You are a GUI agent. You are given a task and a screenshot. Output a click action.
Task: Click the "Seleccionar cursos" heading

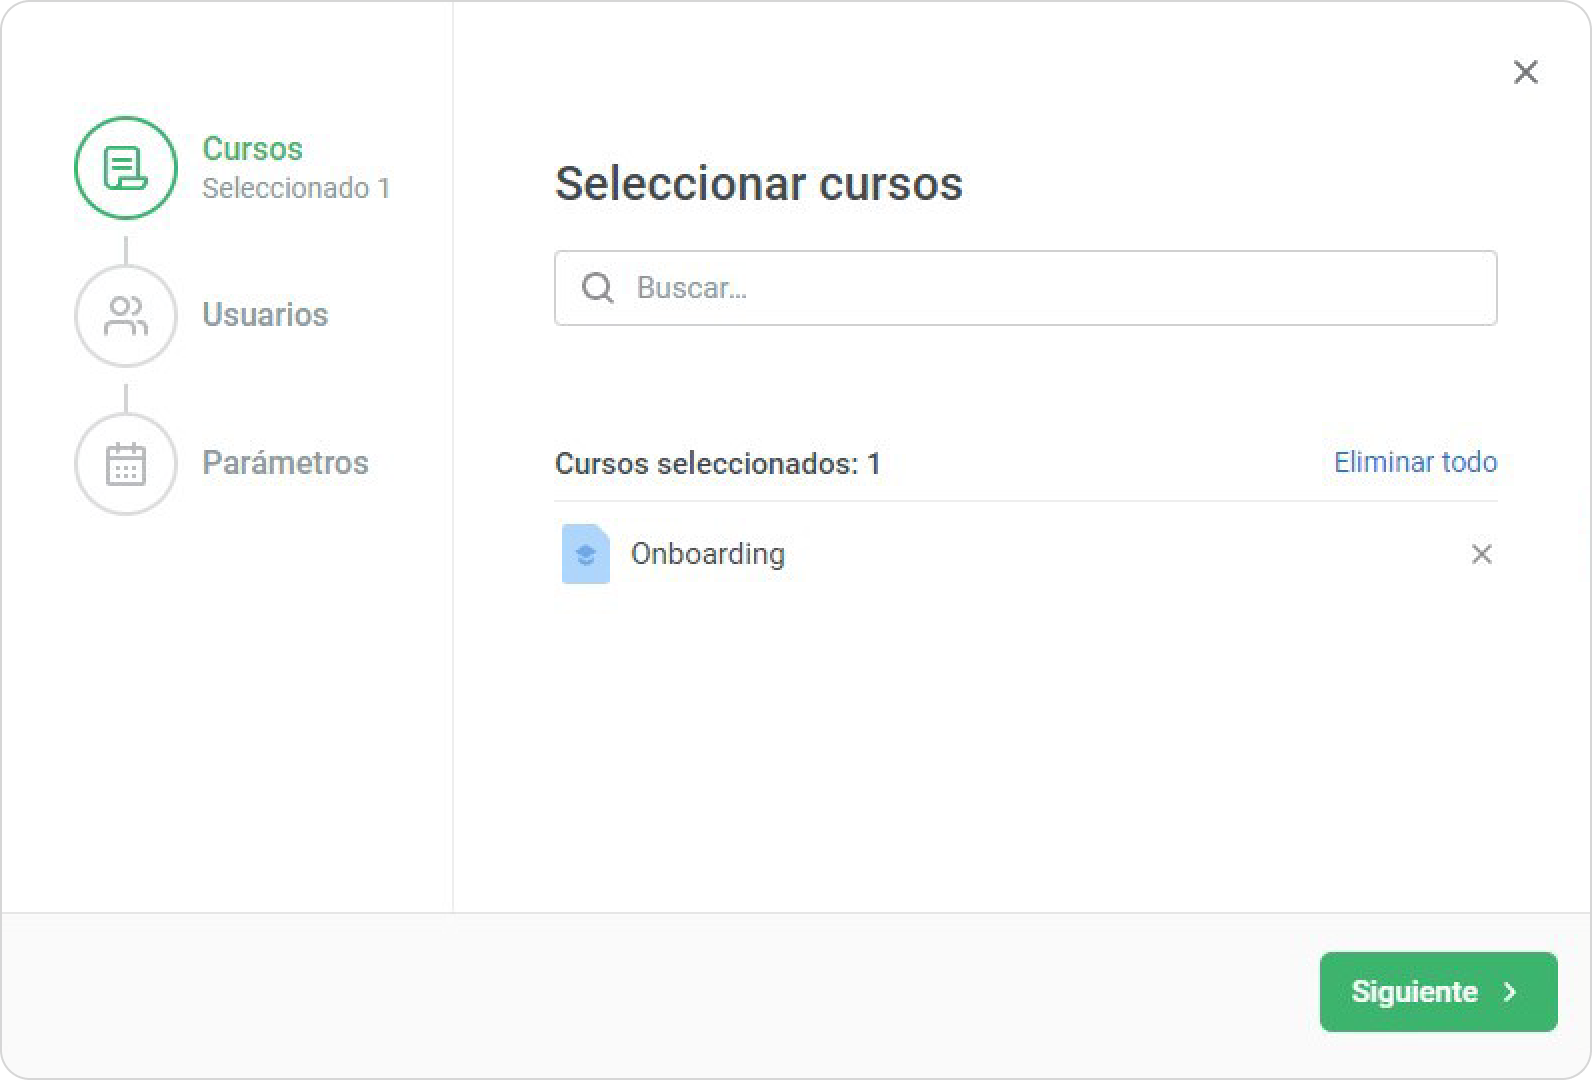tap(758, 184)
